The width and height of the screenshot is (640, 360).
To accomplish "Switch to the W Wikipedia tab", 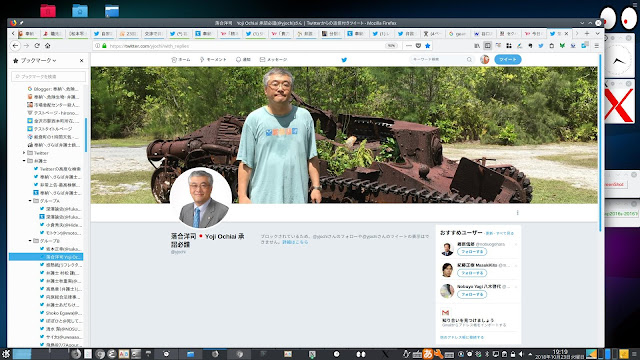I will coord(483,33).
